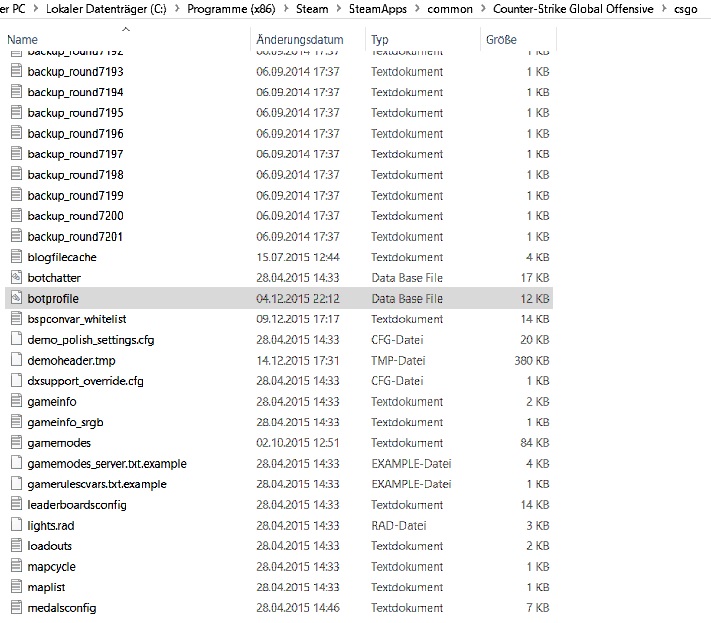Click medalsconfig date 28.04.2015 14:46
Screen dimensions: 711x623
pyautogui.click(x=297, y=608)
